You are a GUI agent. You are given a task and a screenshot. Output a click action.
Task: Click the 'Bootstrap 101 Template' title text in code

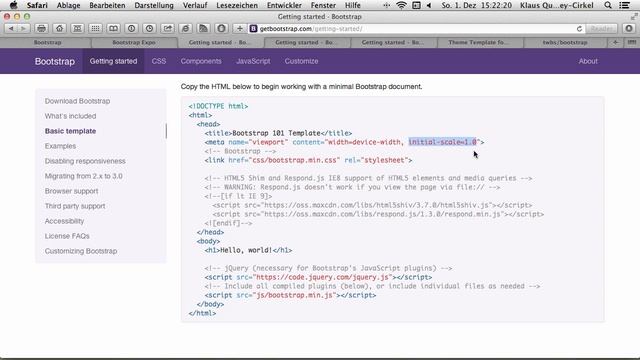click(x=276, y=133)
